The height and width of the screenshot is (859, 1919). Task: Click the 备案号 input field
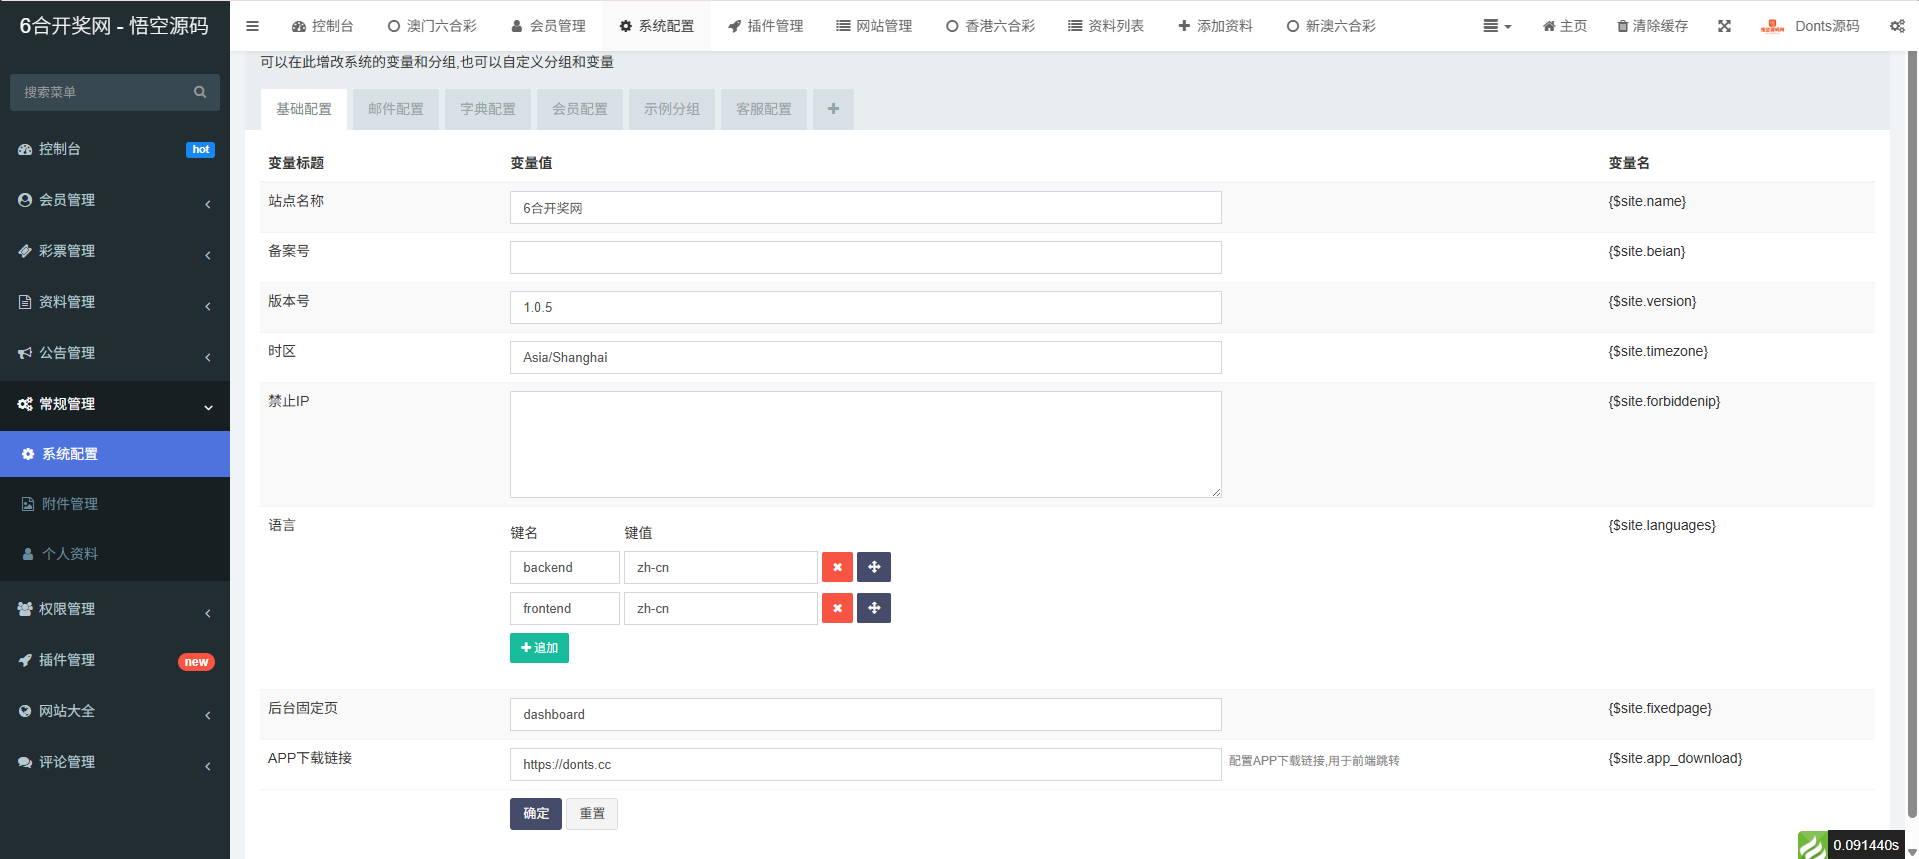pyautogui.click(x=865, y=257)
